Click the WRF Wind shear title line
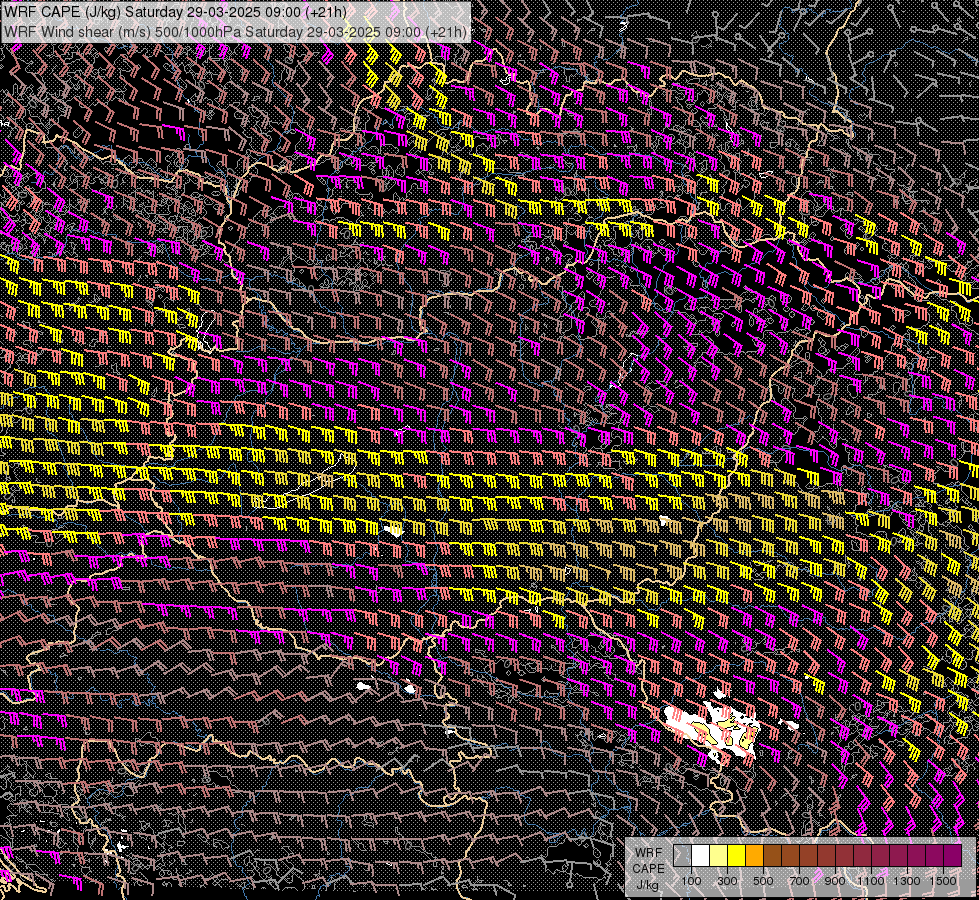979x900 pixels. coord(235,32)
